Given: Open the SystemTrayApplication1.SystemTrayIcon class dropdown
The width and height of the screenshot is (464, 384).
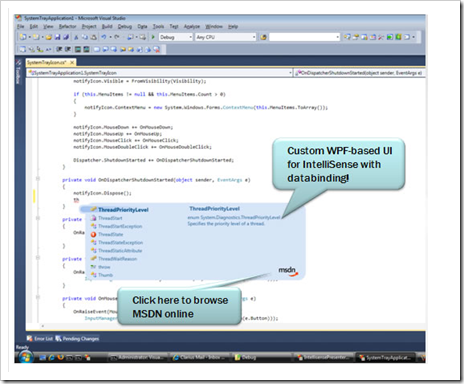Looking at the screenshot, I should (x=160, y=73).
